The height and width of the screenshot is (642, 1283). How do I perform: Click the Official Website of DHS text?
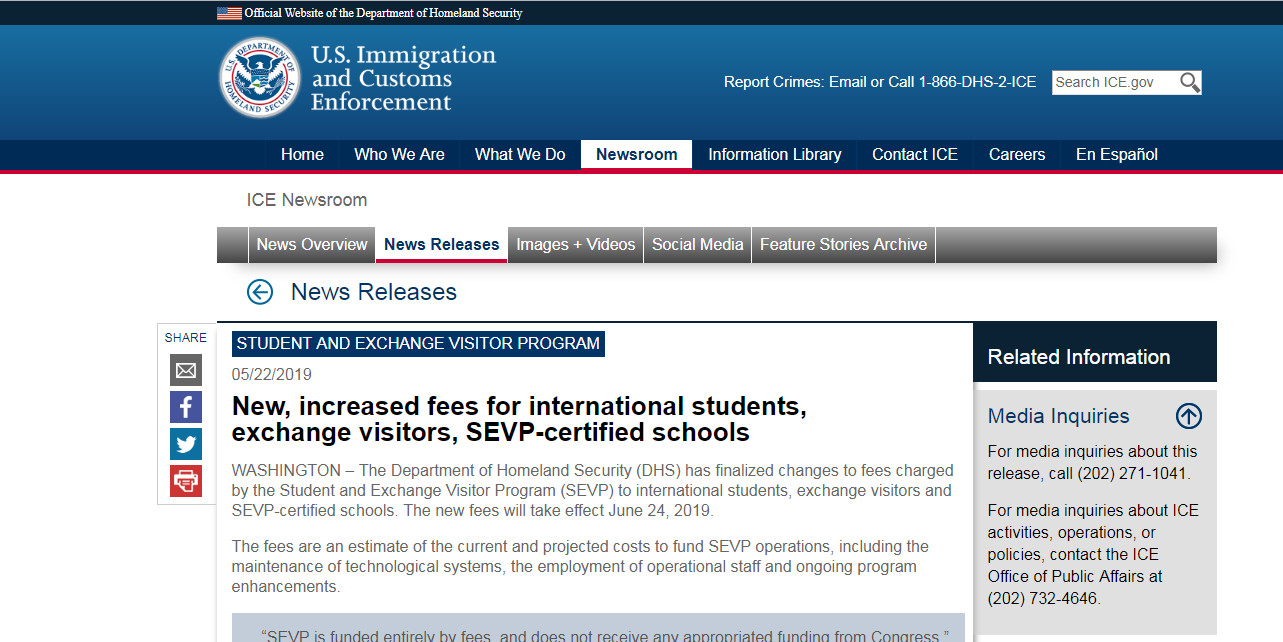383,13
